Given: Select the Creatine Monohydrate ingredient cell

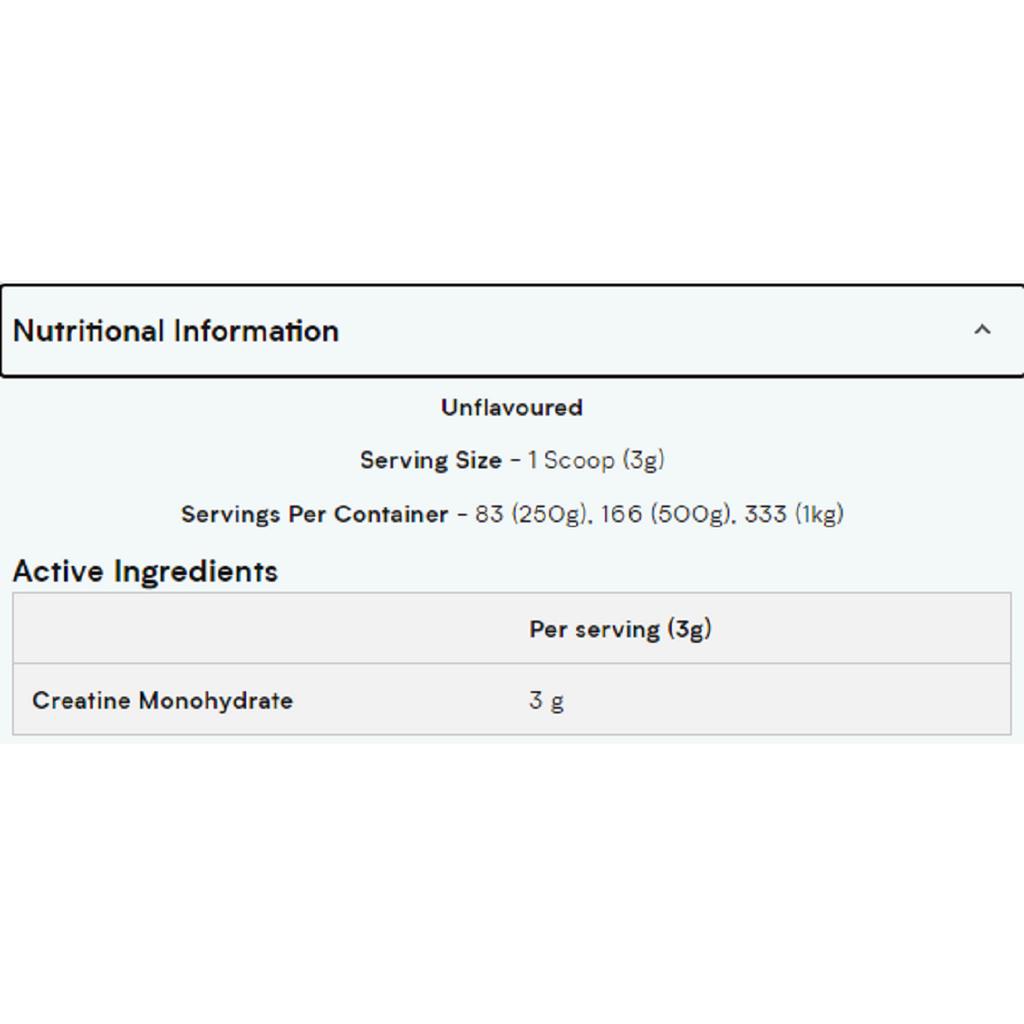Looking at the screenshot, I should coord(163,700).
